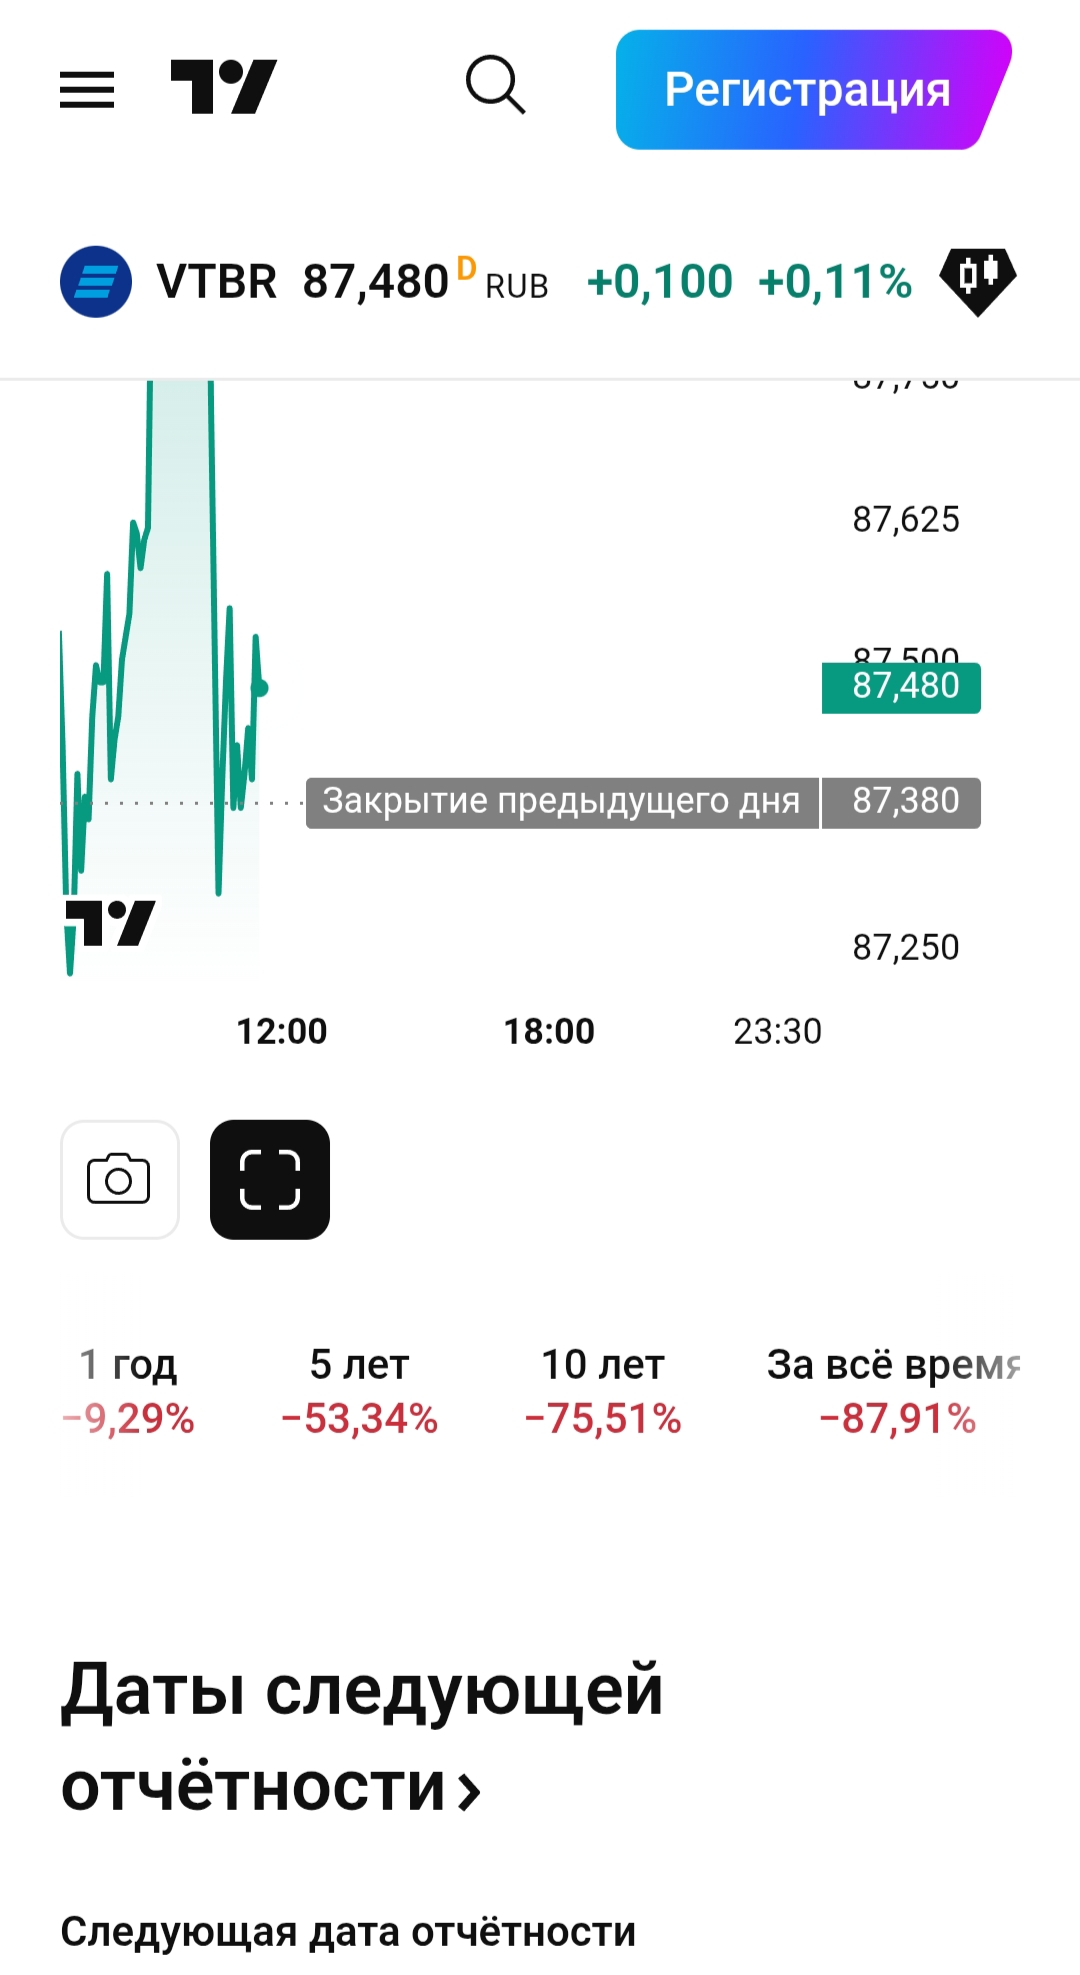Open the hamburger navigation menu
Screen dimensions: 1080x1975
click(x=87, y=90)
